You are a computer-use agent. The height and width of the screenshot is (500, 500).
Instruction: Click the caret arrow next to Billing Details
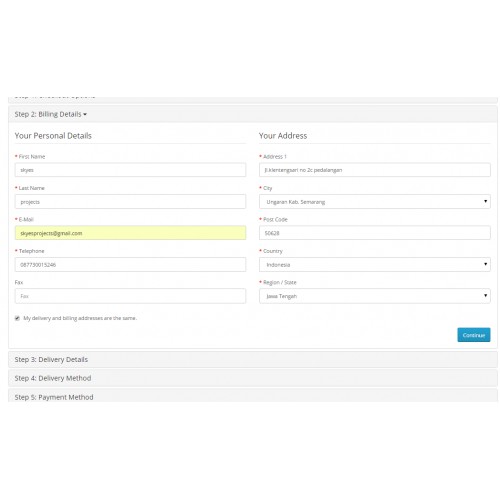point(85,115)
